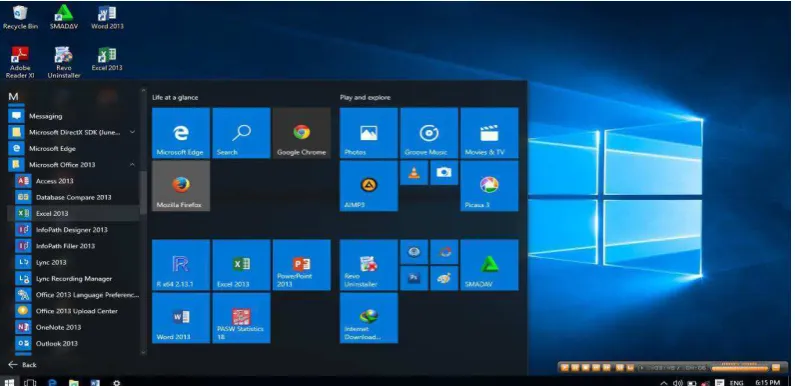This screenshot has height=386, width=795.
Task: Launch the PASW Statistics 18 tile
Action: [241, 318]
